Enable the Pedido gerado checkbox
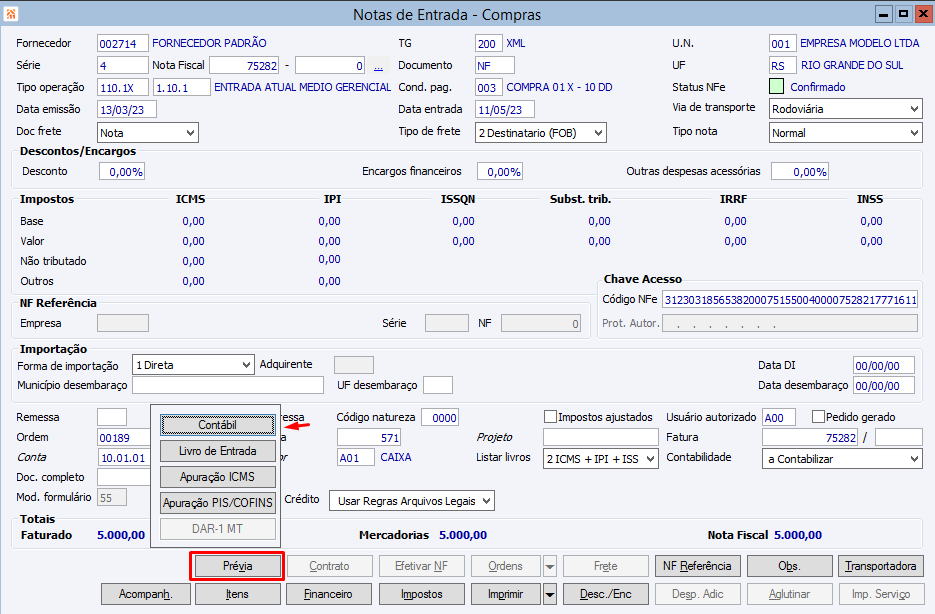This screenshot has height=614, width=935. pyautogui.click(x=819, y=417)
